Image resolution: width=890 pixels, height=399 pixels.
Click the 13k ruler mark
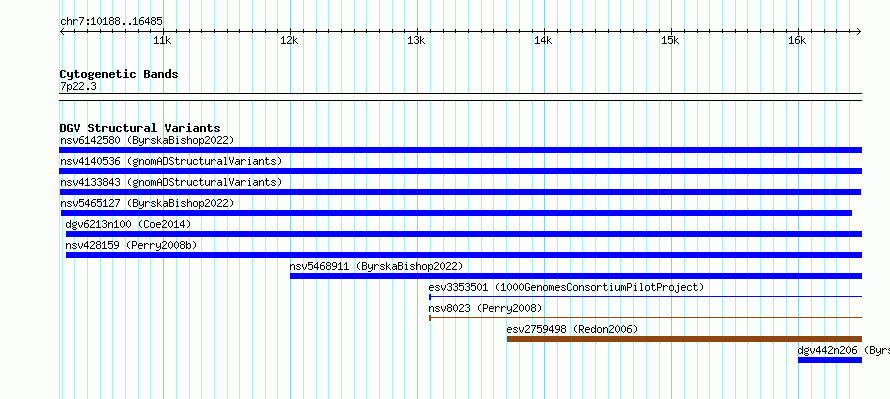pyautogui.click(x=417, y=40)
